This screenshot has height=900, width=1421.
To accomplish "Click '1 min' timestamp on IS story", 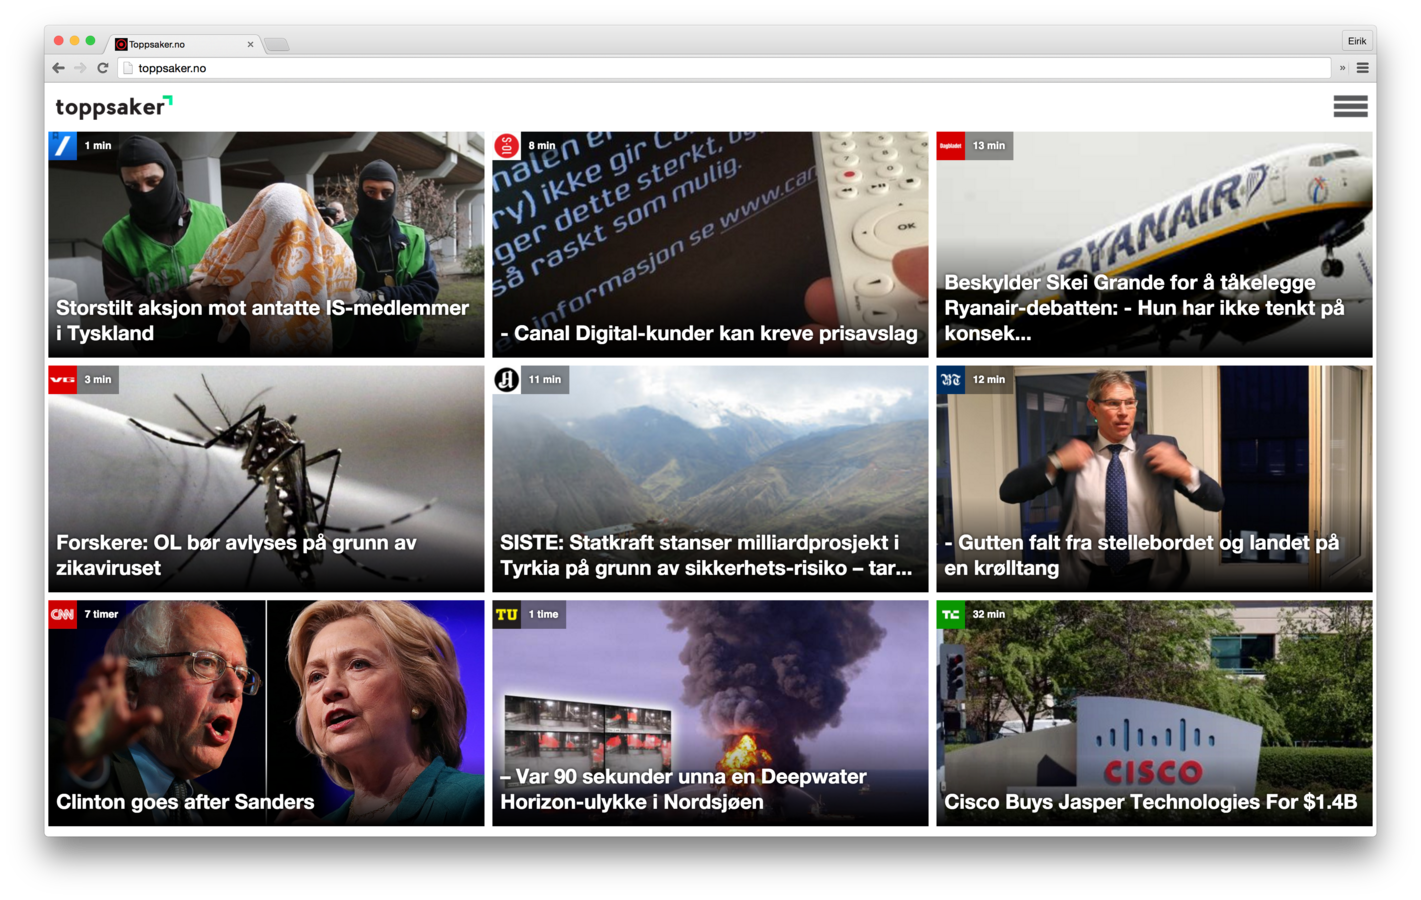I will pyautogui.click(x=98, y=146).
